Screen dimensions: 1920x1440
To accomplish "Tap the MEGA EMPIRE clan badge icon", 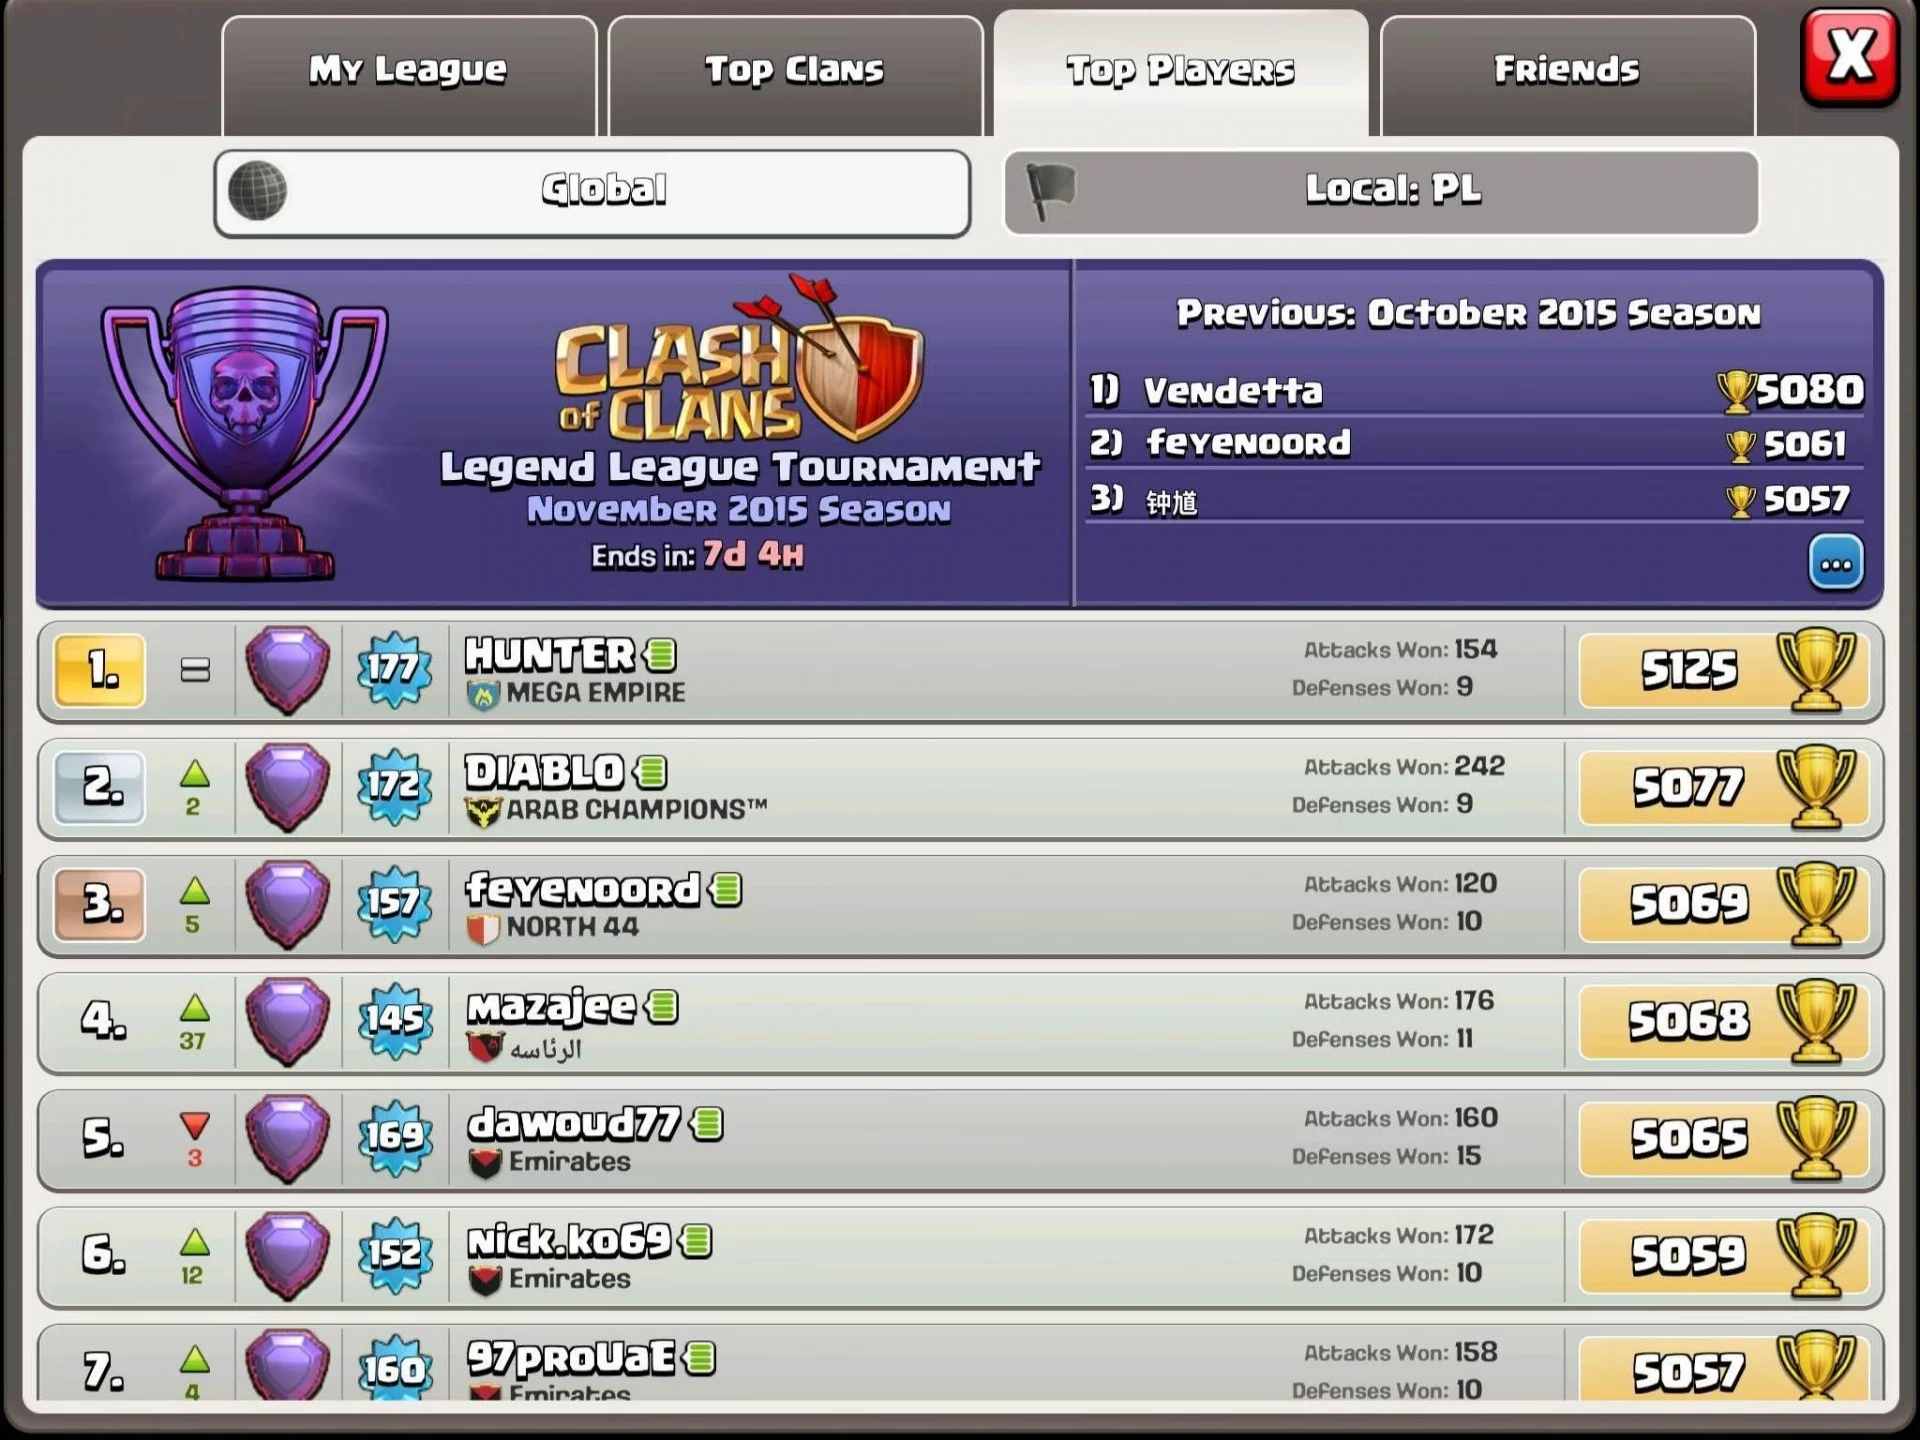I will [x=484, y=694].
